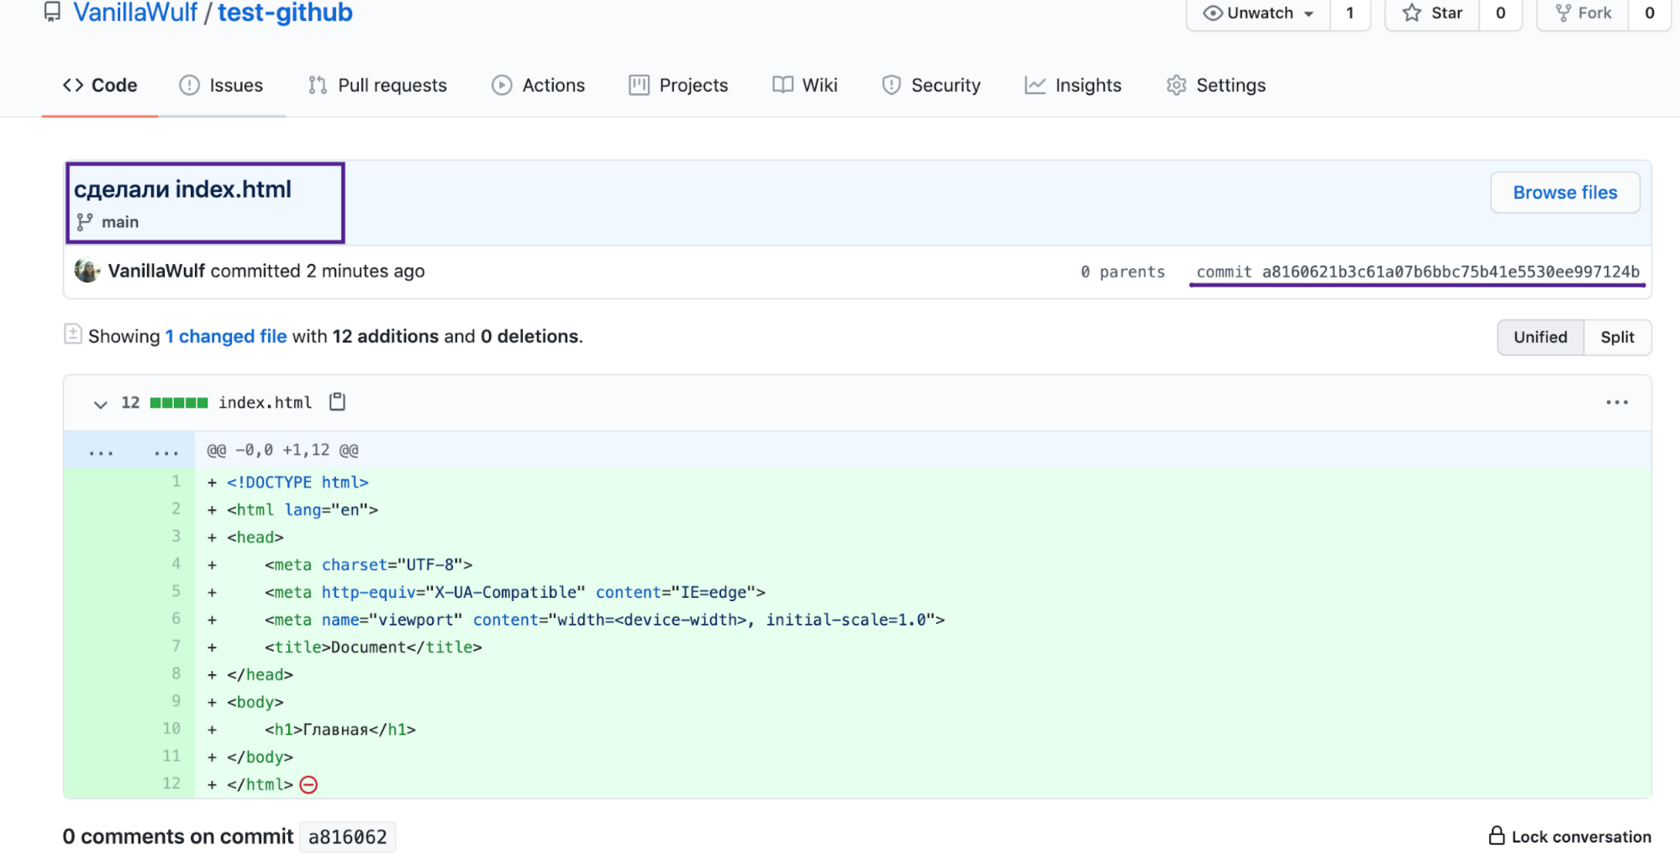Go to the Actions tab

(x=538, y=85)
